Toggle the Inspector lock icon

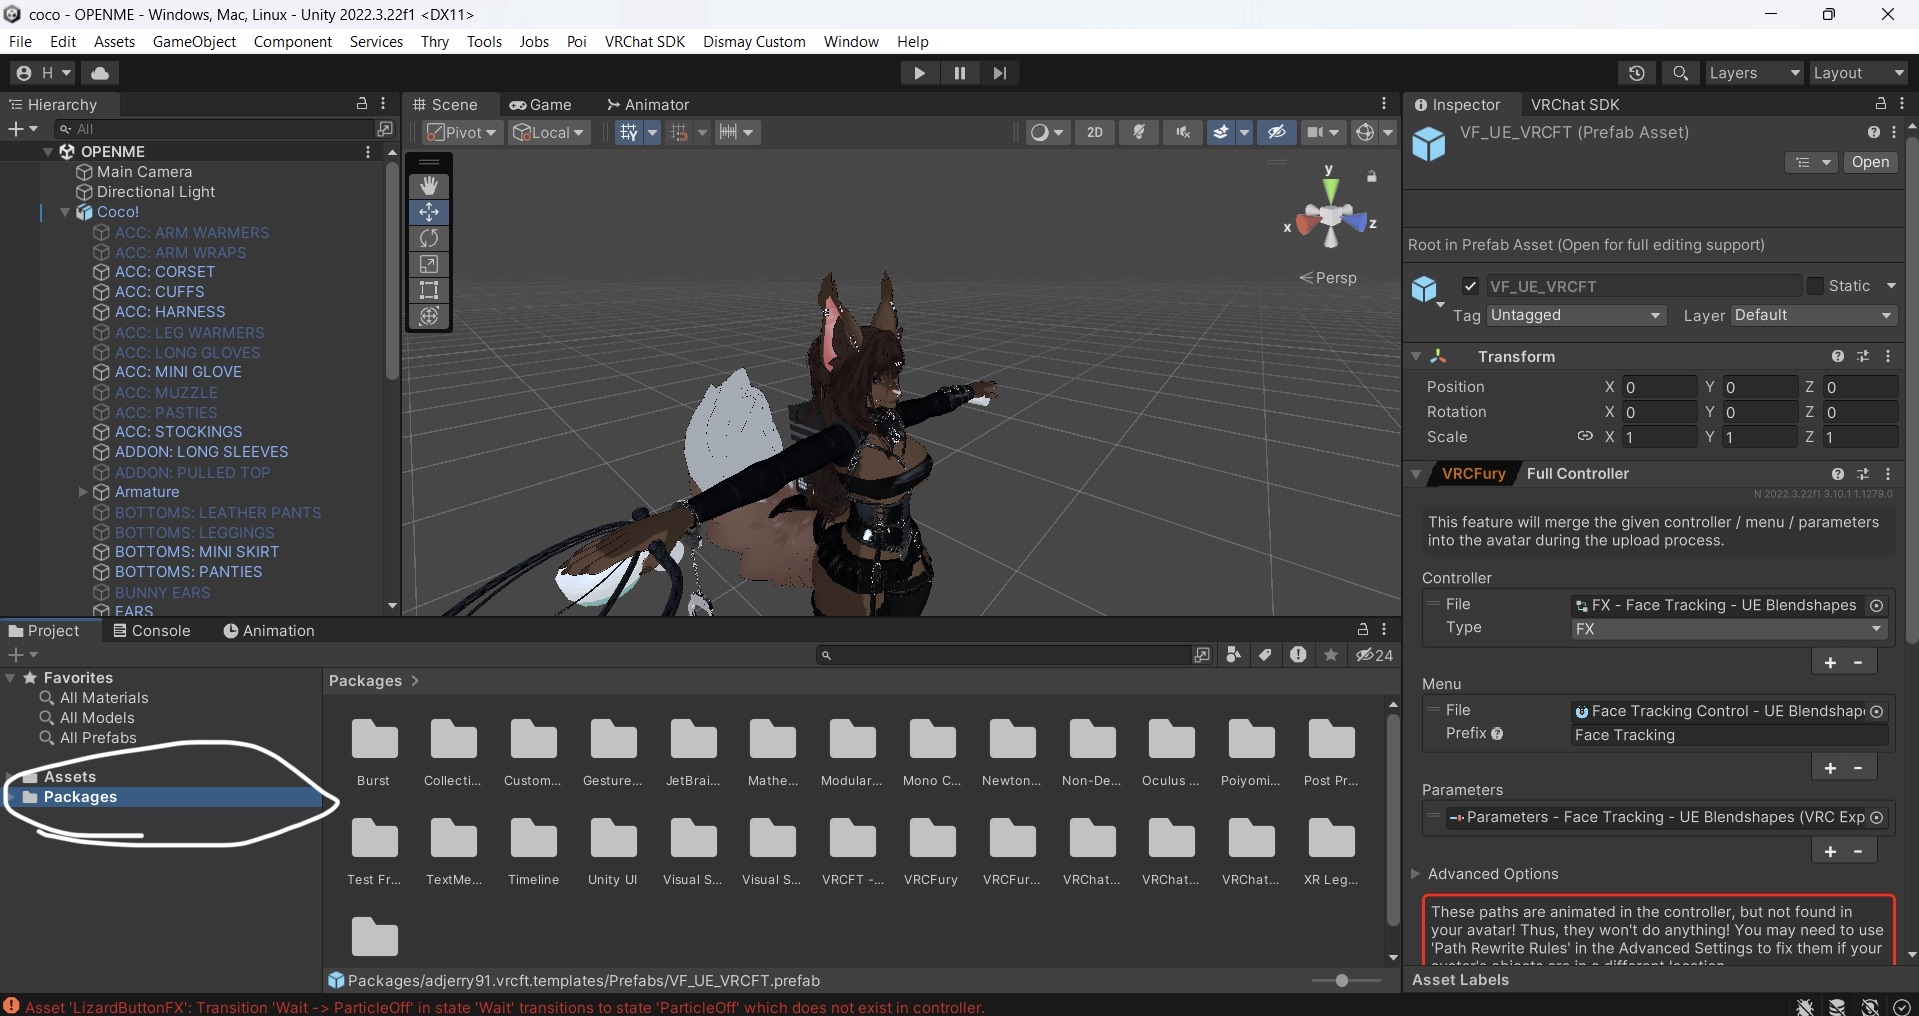pyautogui.click(x=1881, y=104)
